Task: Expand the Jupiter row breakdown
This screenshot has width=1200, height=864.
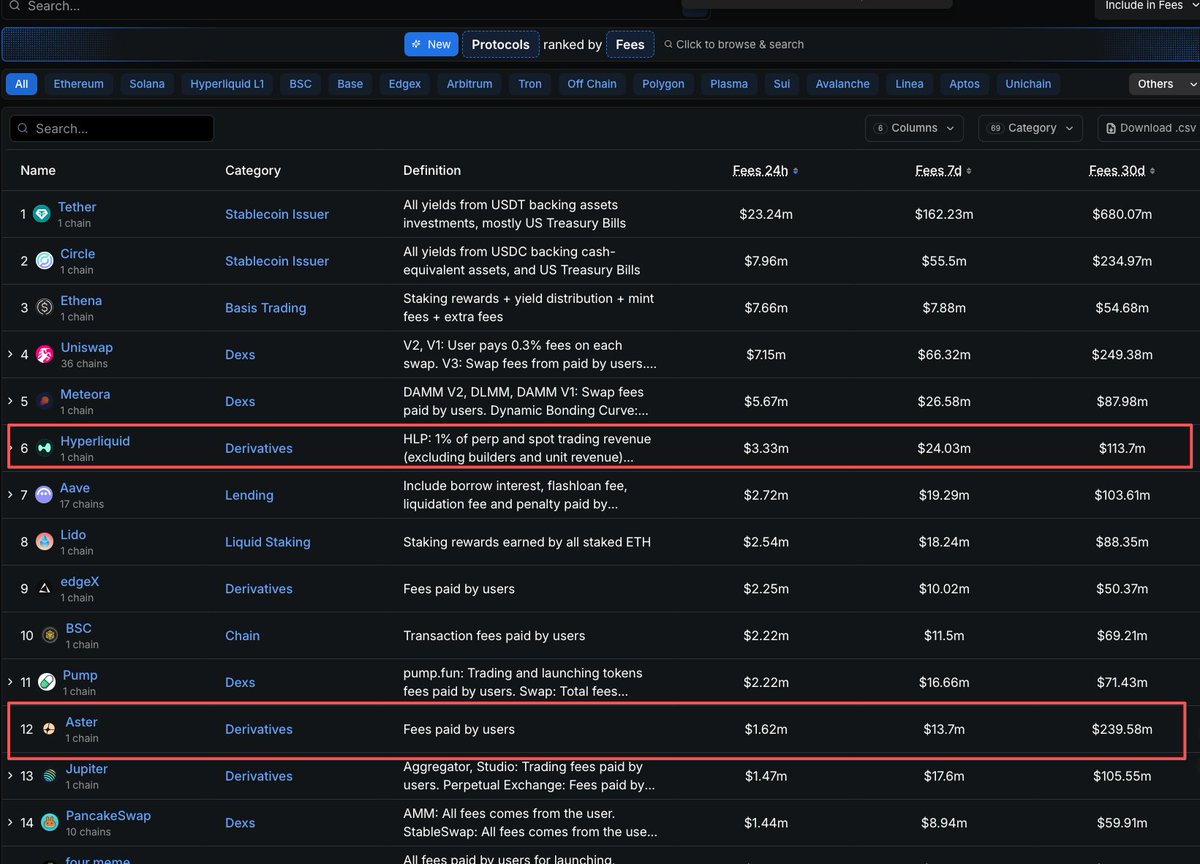Action: coord(10,776)
